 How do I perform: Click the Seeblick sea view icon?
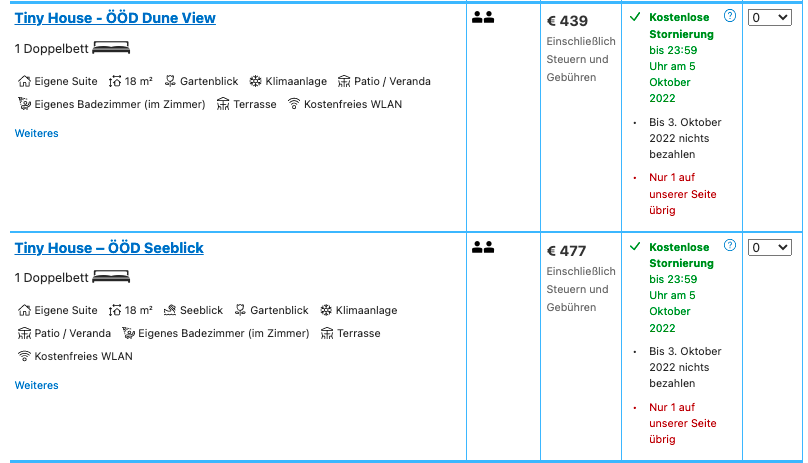(x=170, y=310)
